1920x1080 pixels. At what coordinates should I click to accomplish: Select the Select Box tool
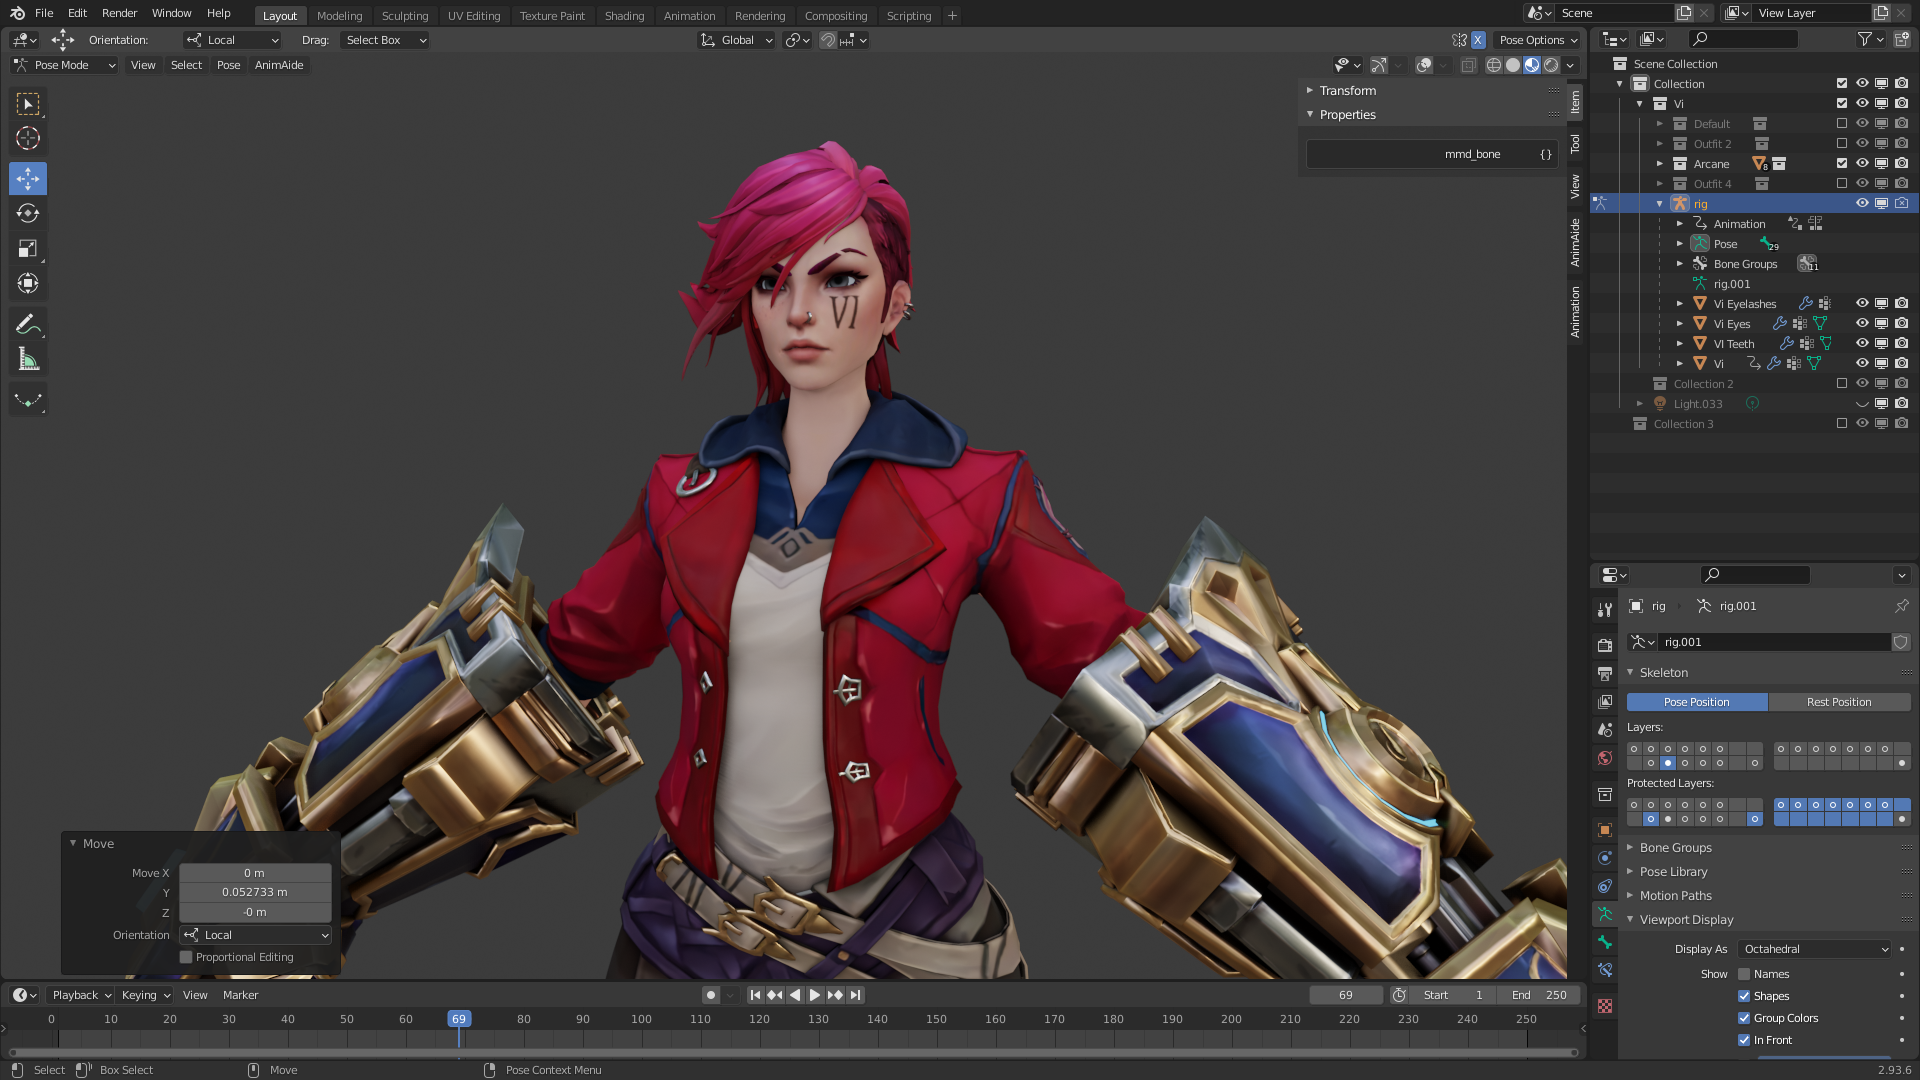28,104
